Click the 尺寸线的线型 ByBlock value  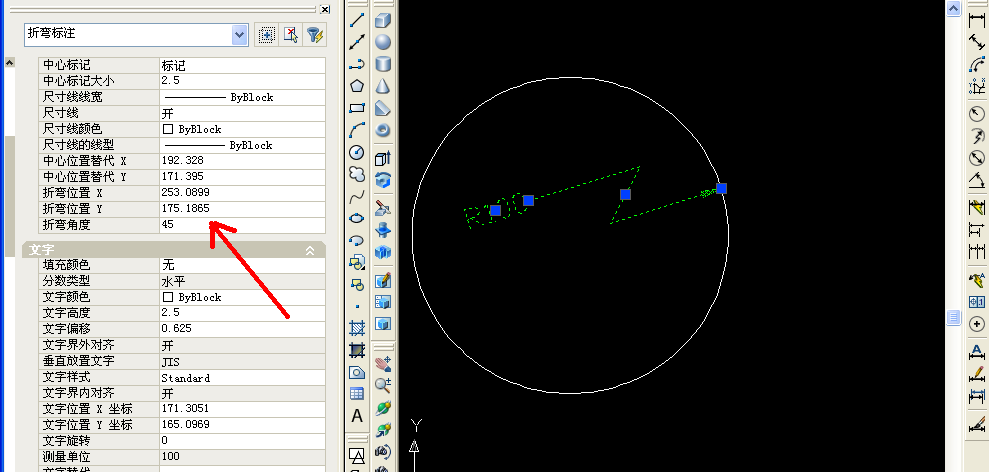pos(243,145)
